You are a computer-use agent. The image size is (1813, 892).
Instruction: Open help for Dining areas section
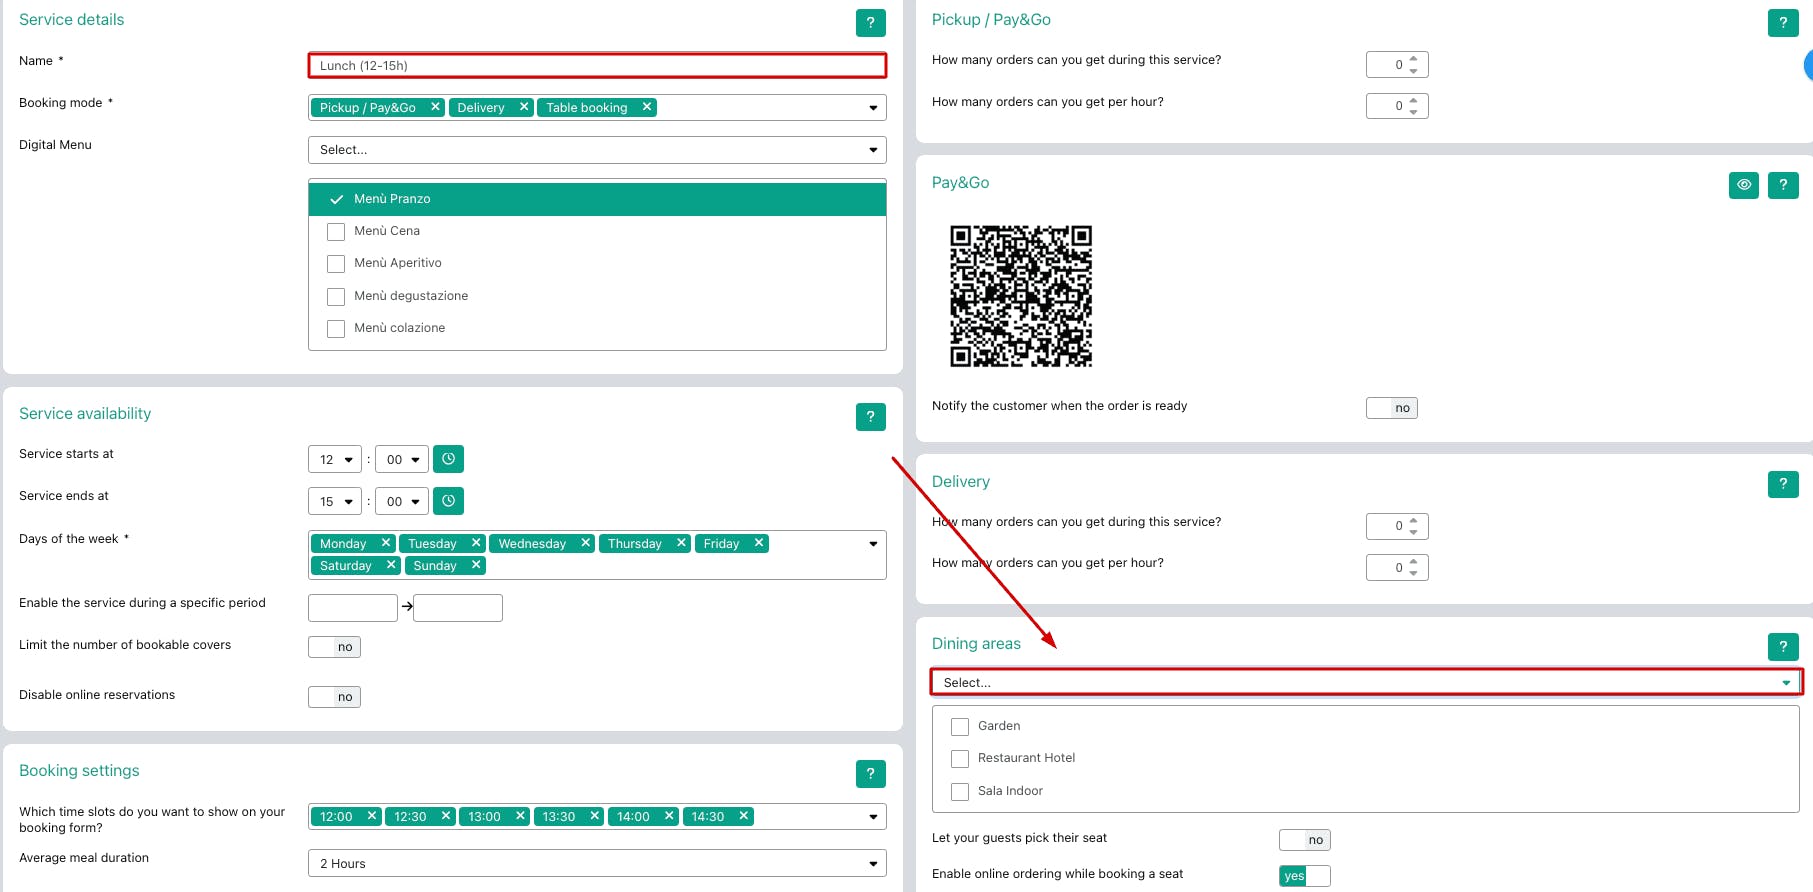pos(1783,646)
